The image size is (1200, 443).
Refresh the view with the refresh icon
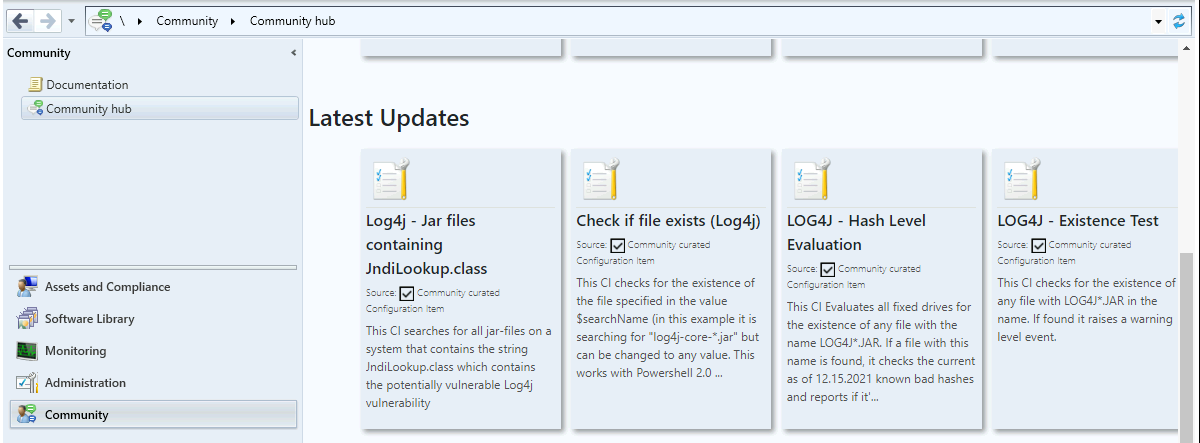(1180, 21)
